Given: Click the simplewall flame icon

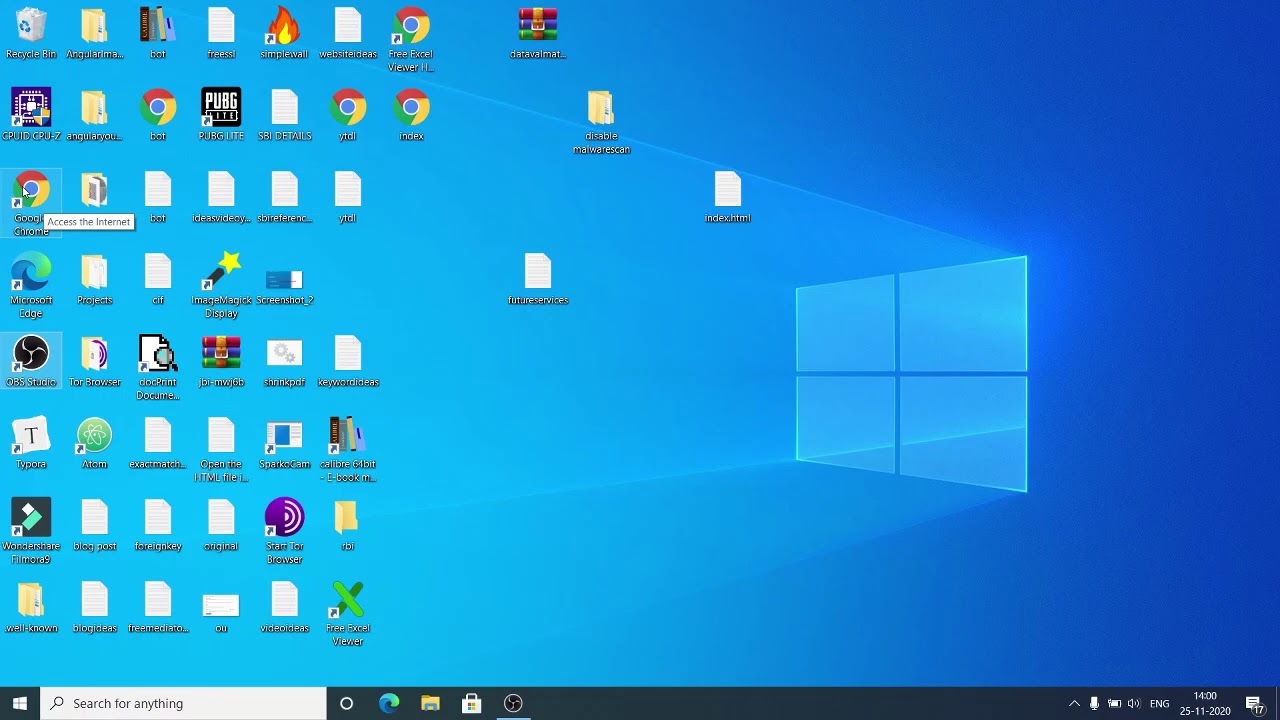Looking at the screenshot, I should pyautogui.click(x=284, y=28).
